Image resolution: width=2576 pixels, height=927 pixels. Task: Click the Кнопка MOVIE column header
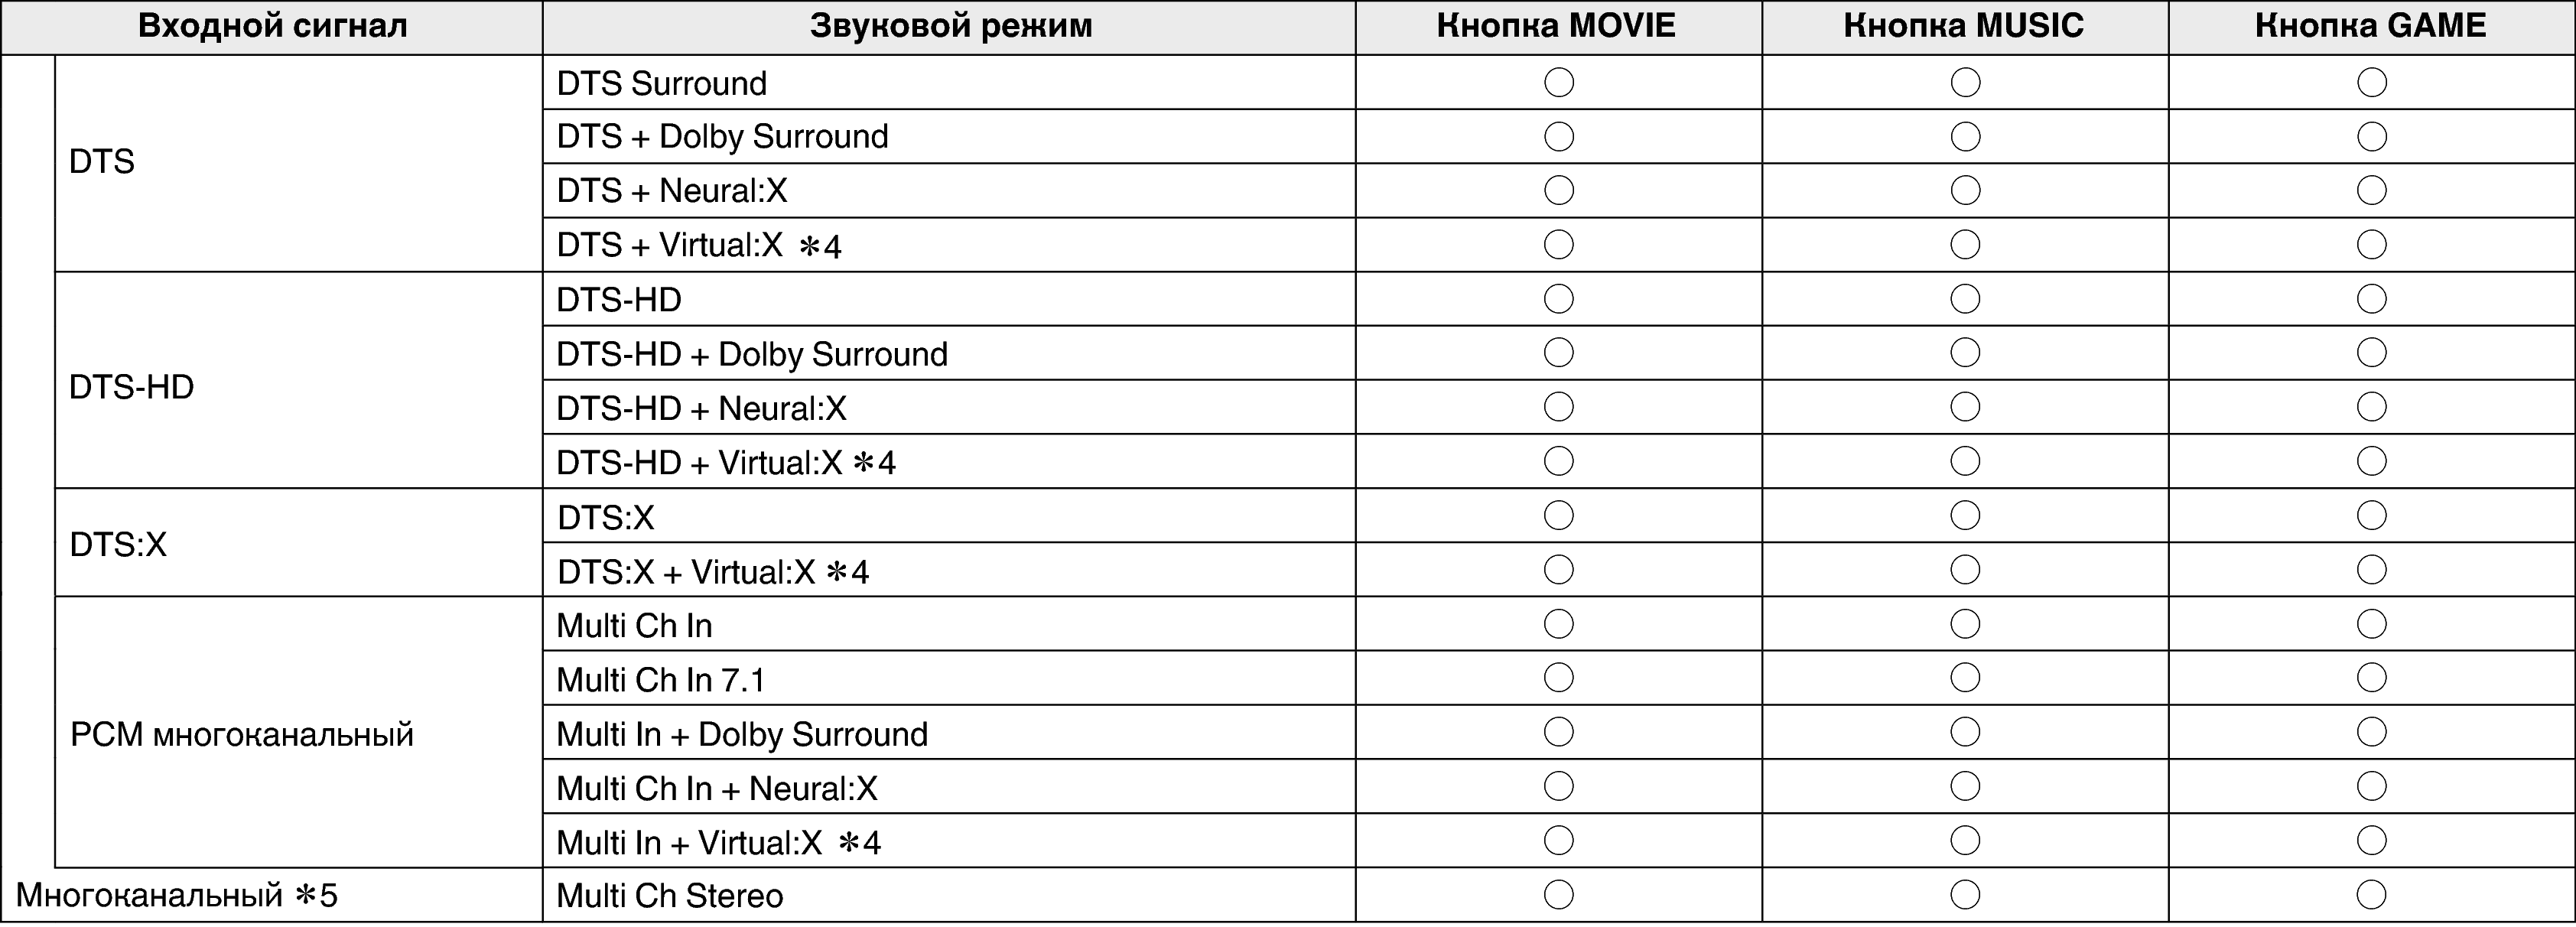1556,26
